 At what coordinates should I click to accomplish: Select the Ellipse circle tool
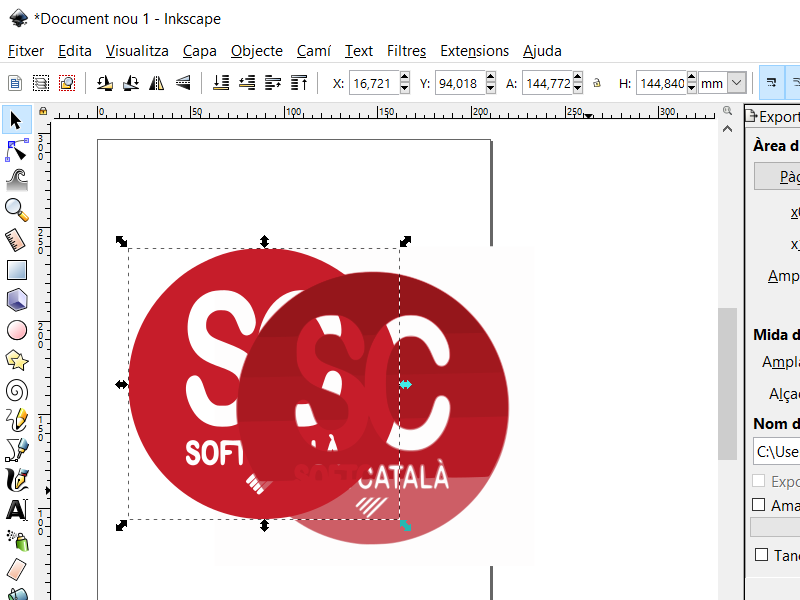click(x=16, y=330)
